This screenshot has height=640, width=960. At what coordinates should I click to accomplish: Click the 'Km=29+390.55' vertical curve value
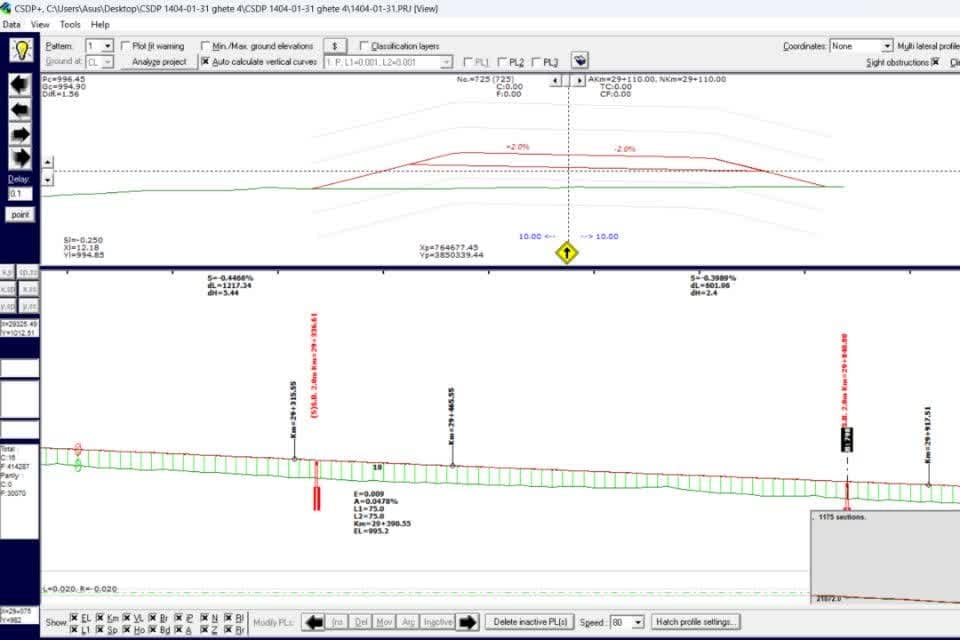click(382, 524)
